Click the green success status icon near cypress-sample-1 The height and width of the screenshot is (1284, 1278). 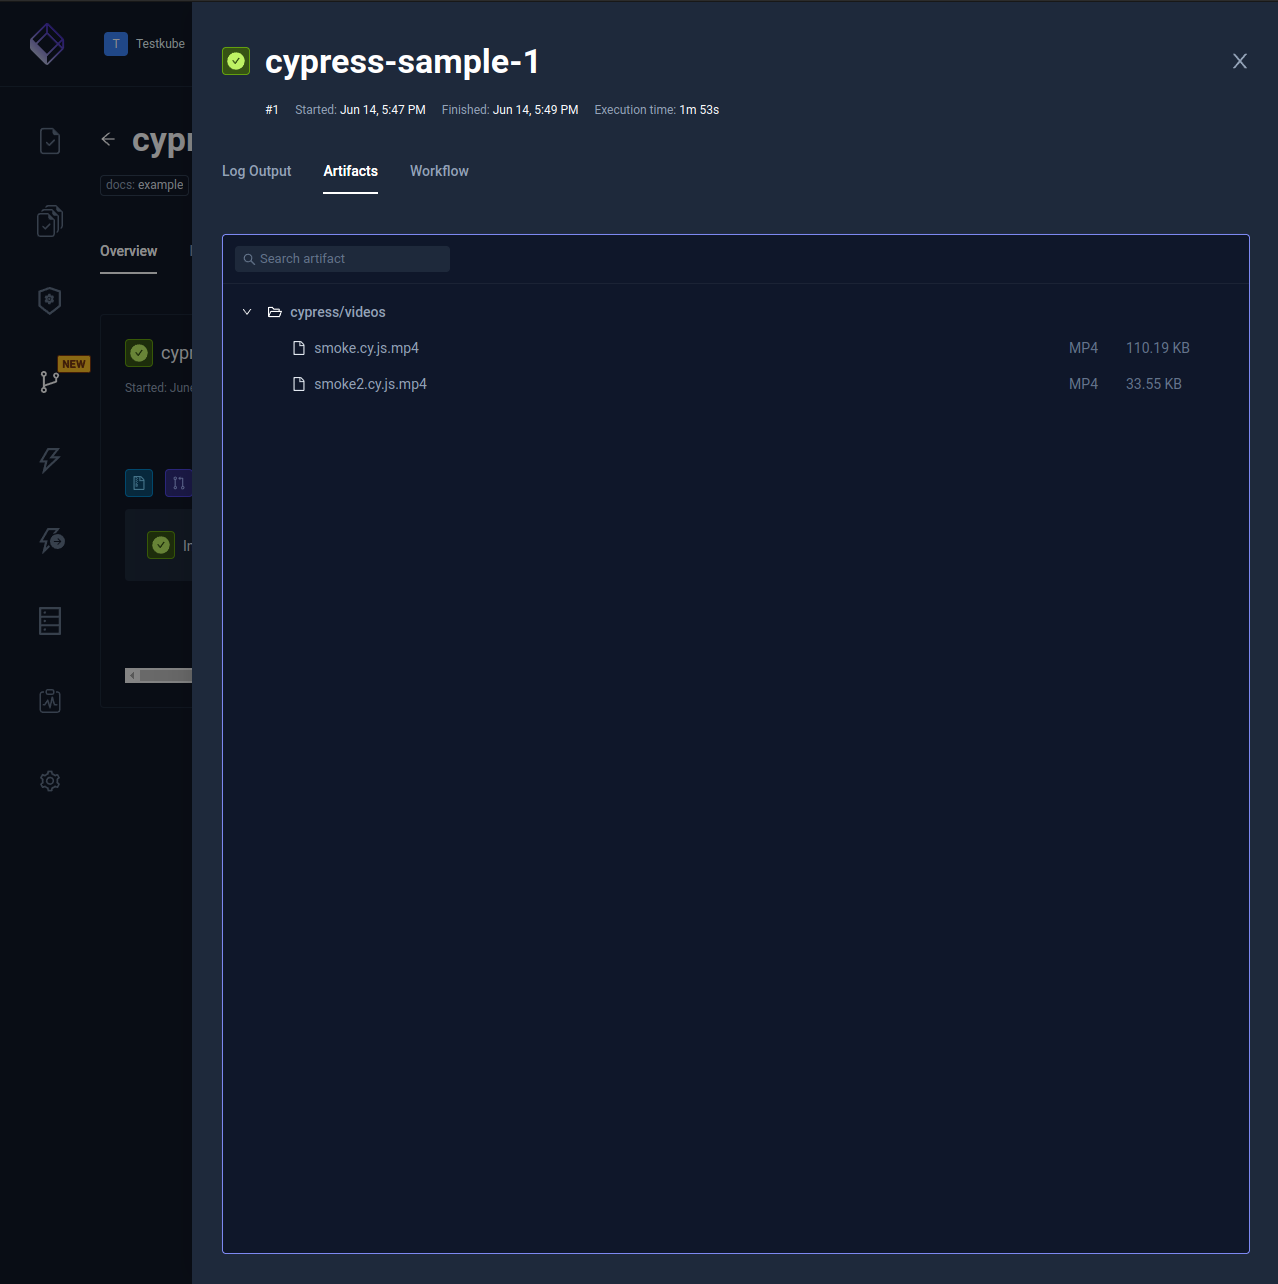pyautogui.click(x=236, y=61)
